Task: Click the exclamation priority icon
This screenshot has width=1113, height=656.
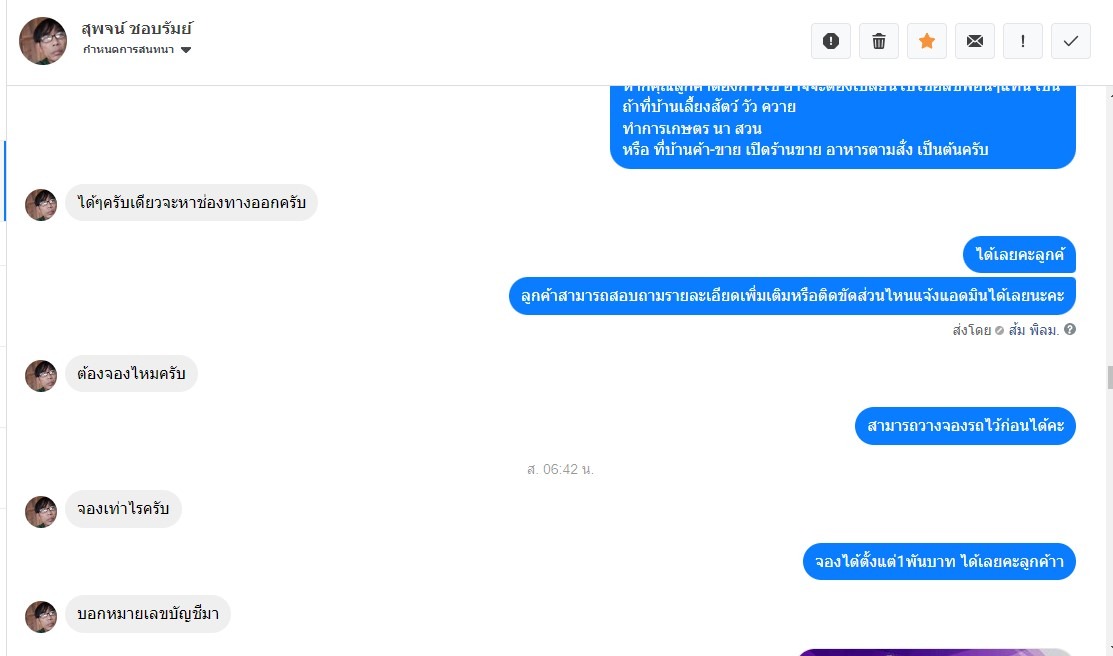Action: point(1022,41)
